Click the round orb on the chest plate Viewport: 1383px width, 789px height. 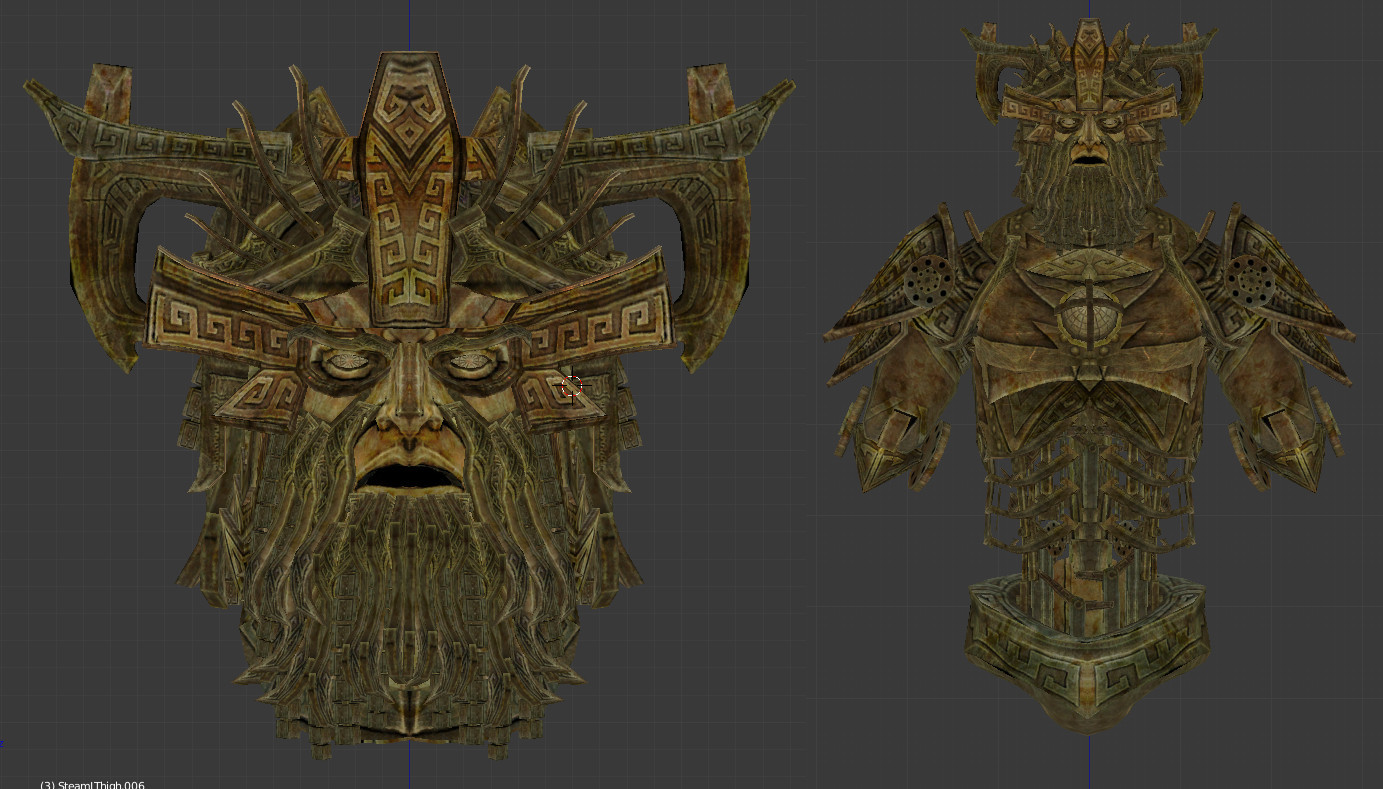coord(1089,319)
